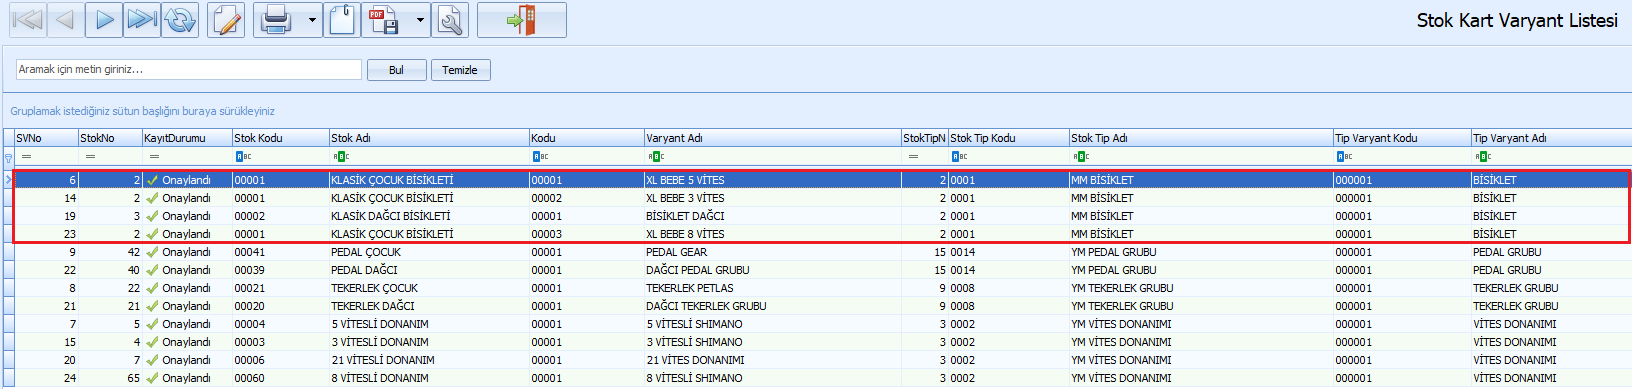Click stock code 00060 cell
Viewport: 1632px width, 389px height.
280,378
